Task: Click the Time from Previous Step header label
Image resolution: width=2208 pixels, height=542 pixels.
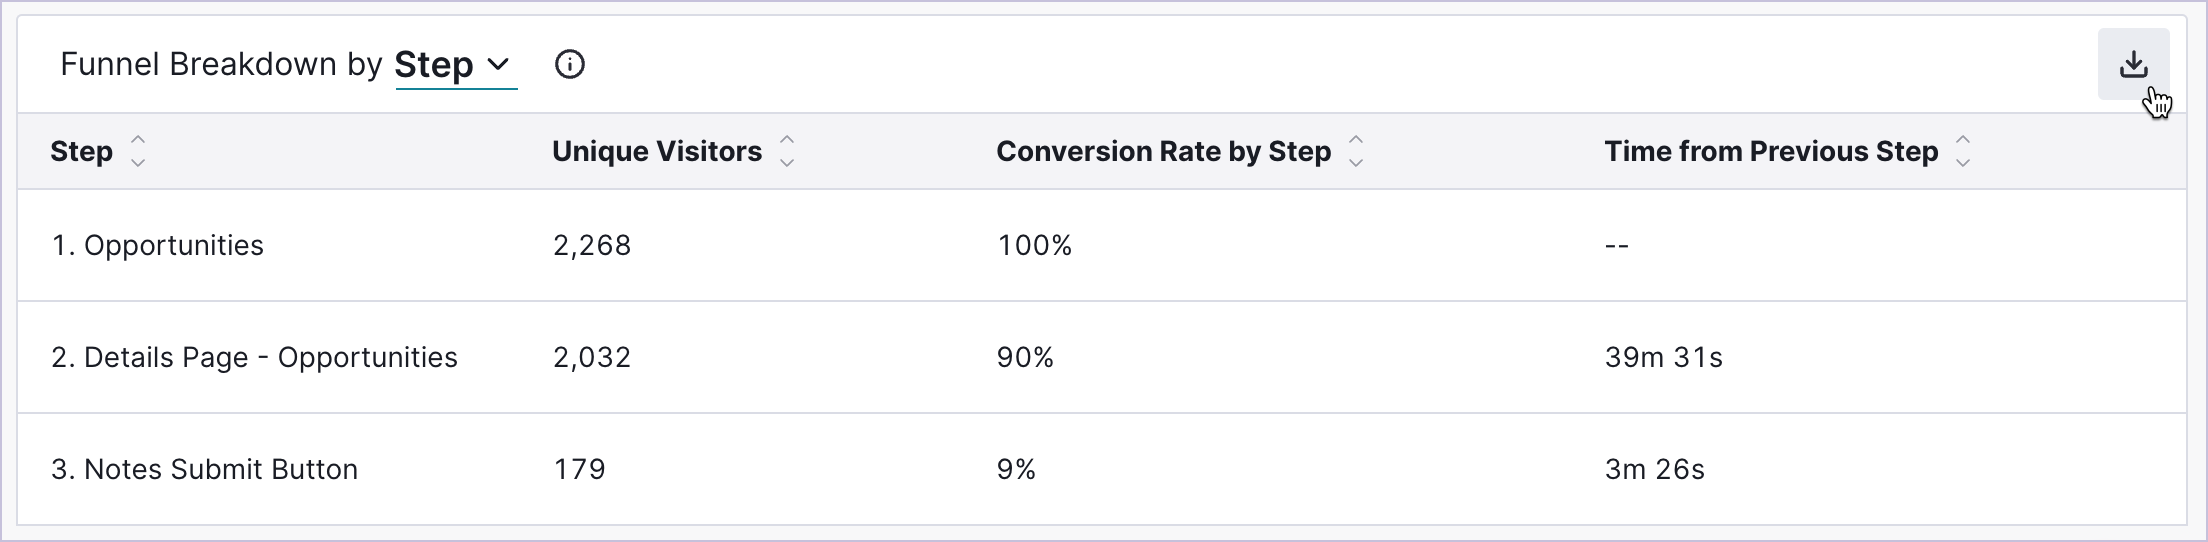Action: pyautogui.click(x=1771, y=151)
